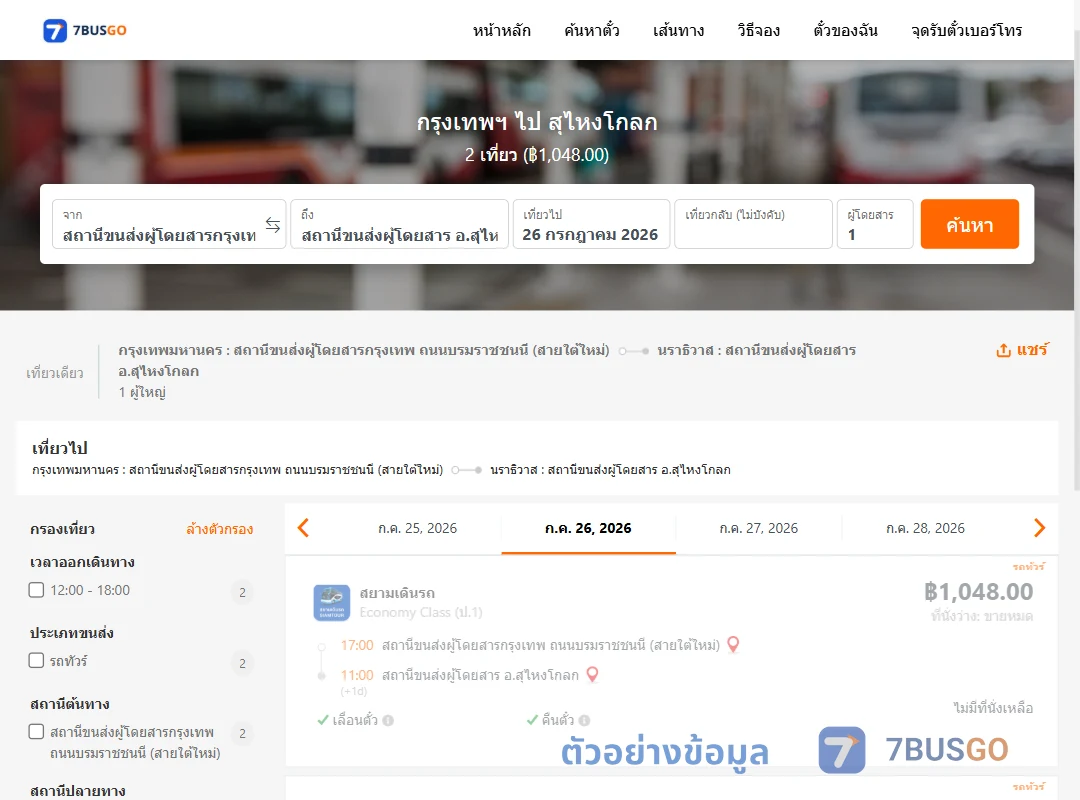Open the ผู้โดยสาร passenger count field

point(875,224)
